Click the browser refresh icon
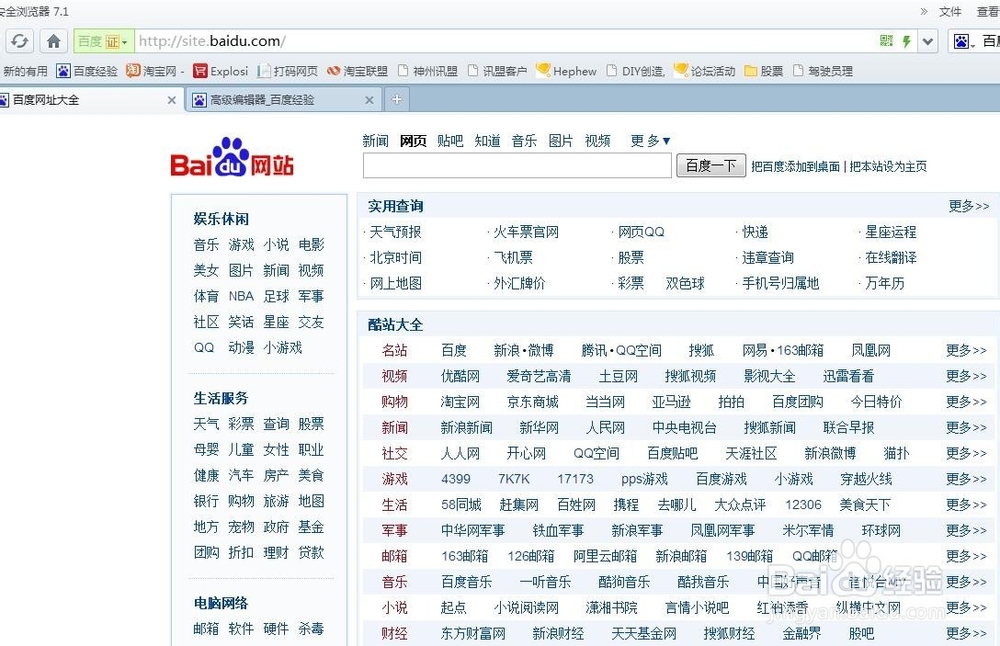Screen dimensions: 1000x646 [x=20, y=41]
